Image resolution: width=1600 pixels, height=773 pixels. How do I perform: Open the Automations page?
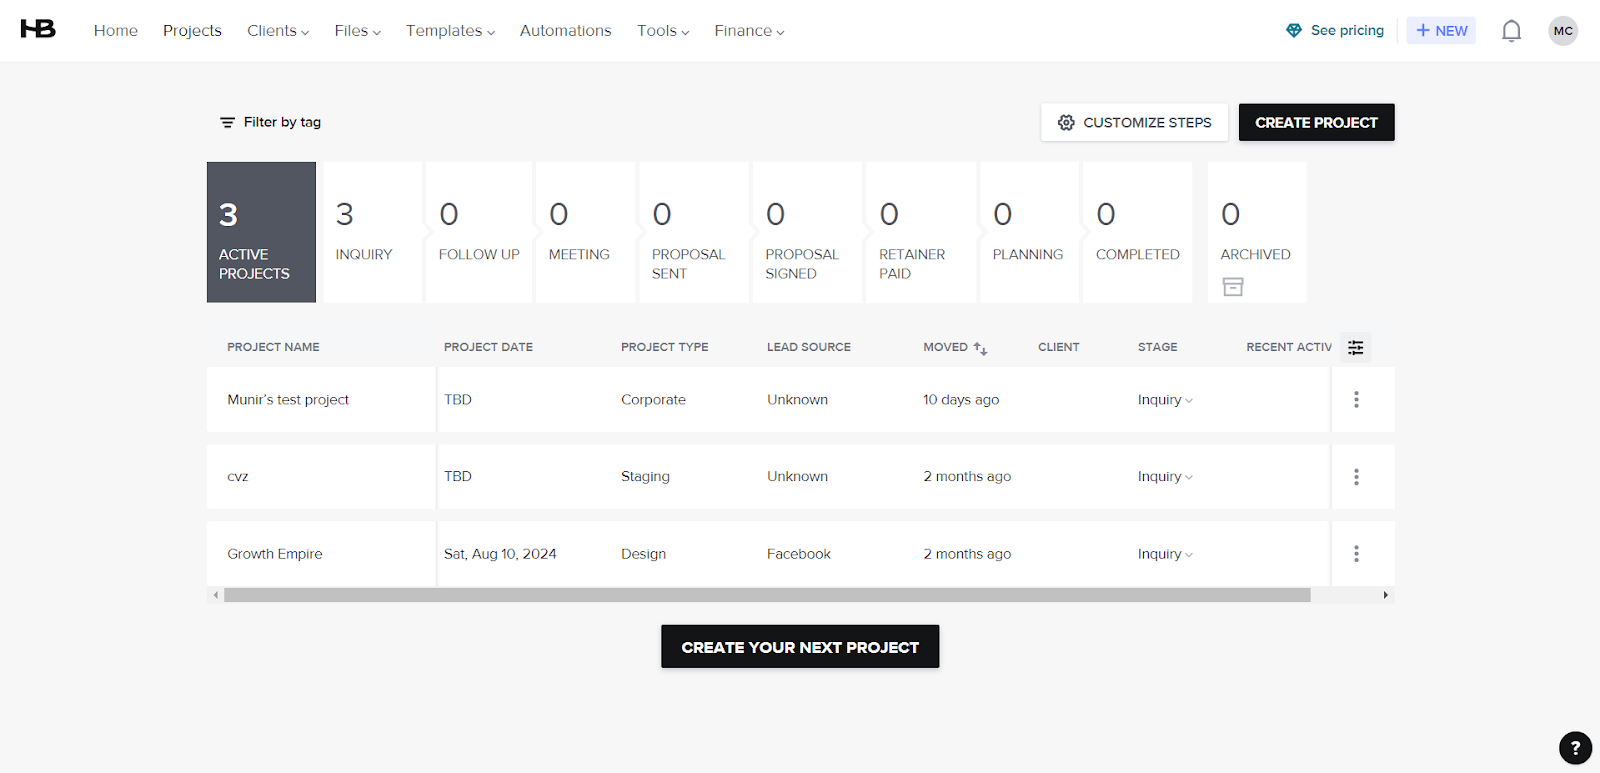point(565,31)
